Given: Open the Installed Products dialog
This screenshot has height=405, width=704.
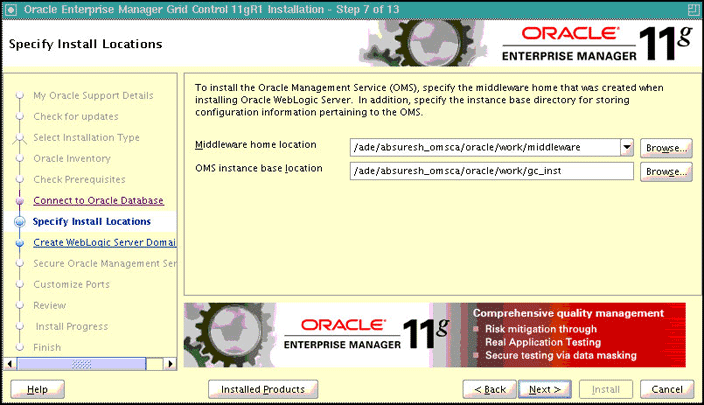Looking at the screenshot, I should click(263, 389).
